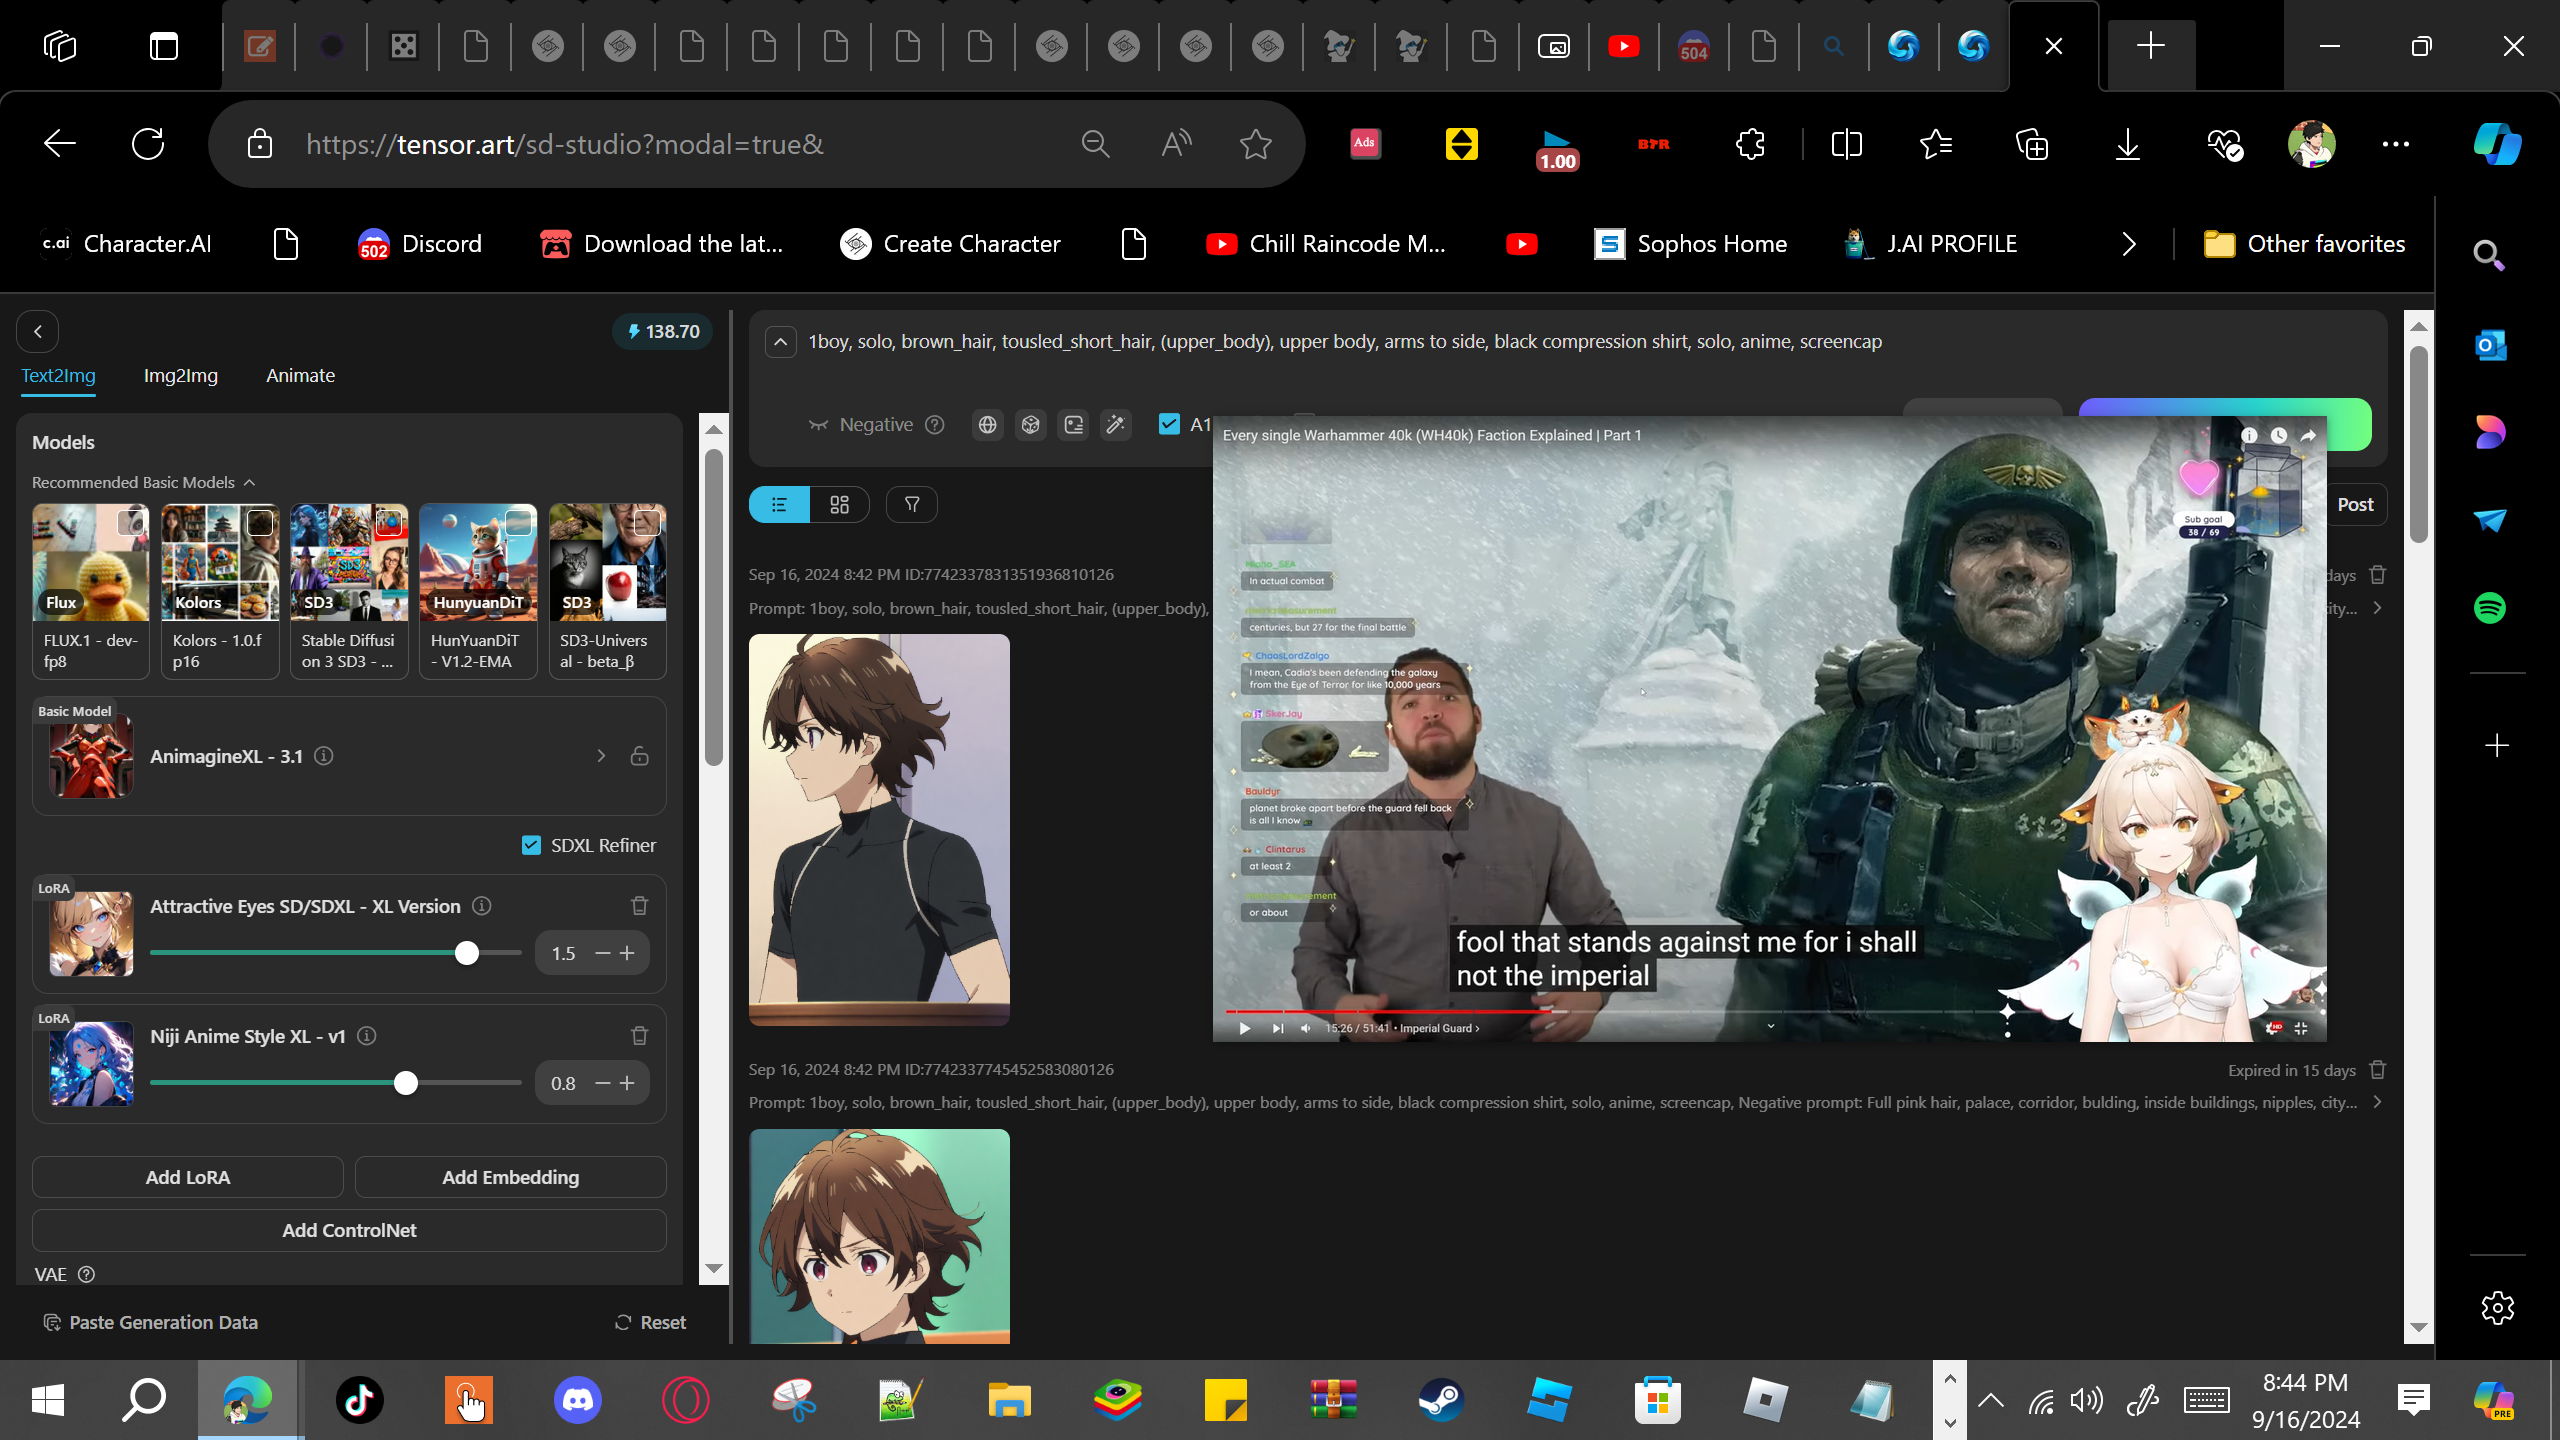Click the Negative prompt help icon
This screenshot has height=1440, width=2560.
click(x=935, y=425)
